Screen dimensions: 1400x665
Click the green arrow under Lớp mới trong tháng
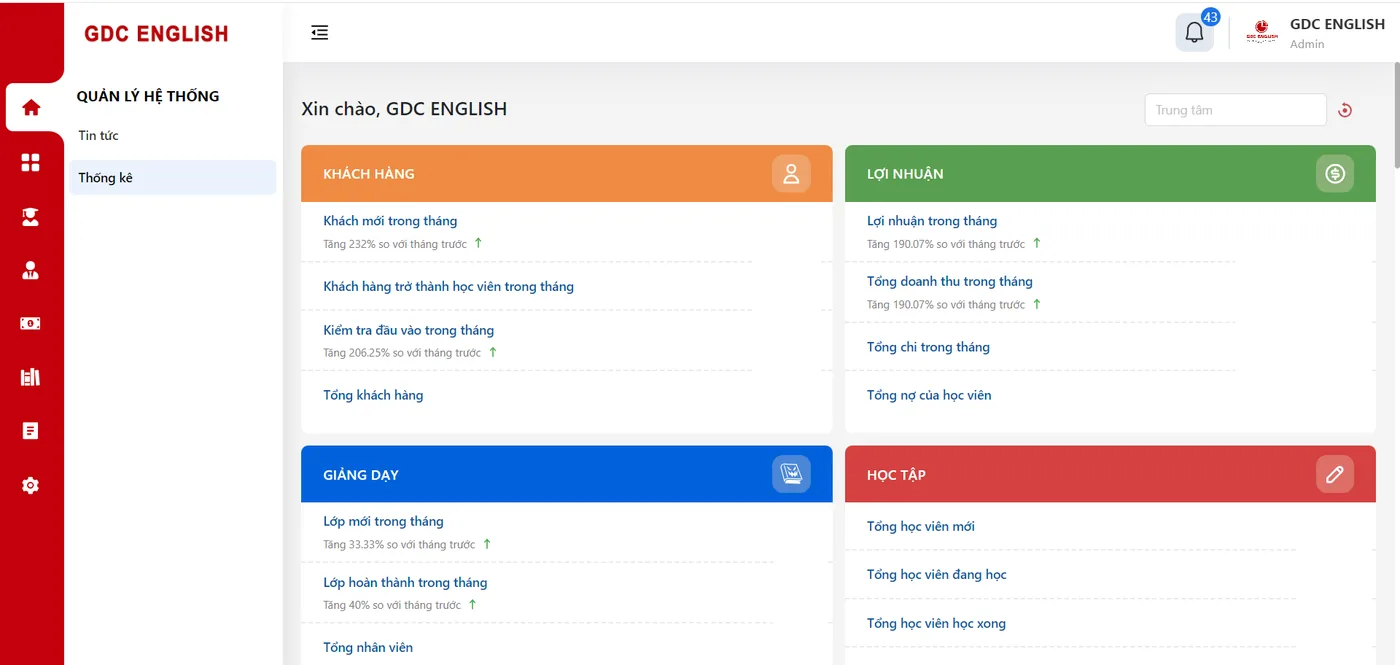[x=487, y=544]
